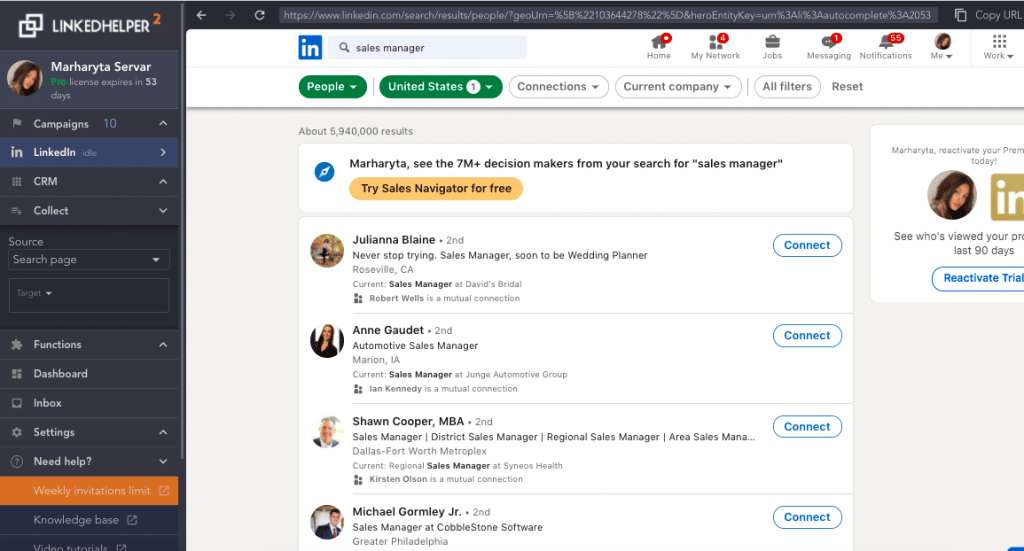Open Notifications bell icon

pos(885,42)
